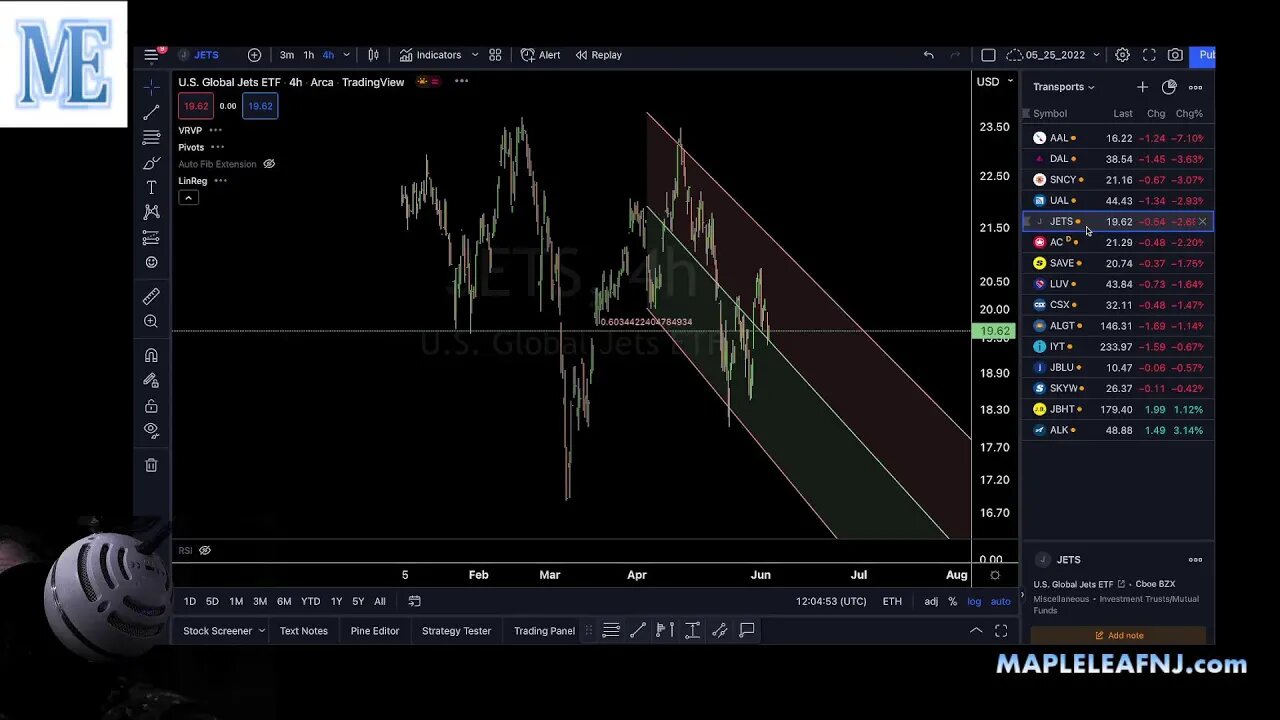Select the trend line drawing tool
The width and height of the screenshot is (1280, 720).
coord(151,113)
